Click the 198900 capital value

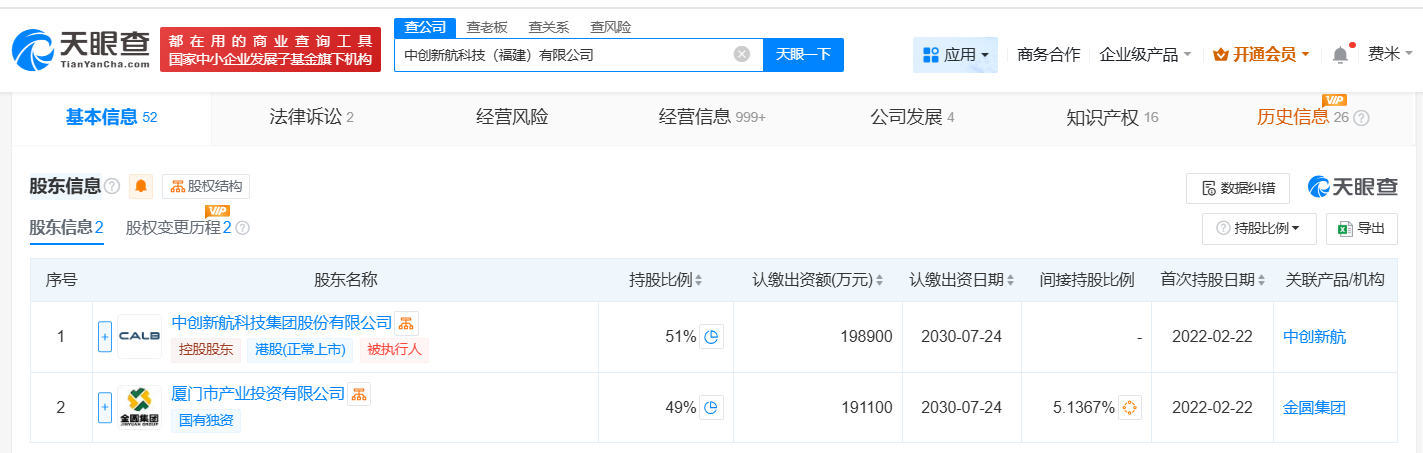coord(866,337)
